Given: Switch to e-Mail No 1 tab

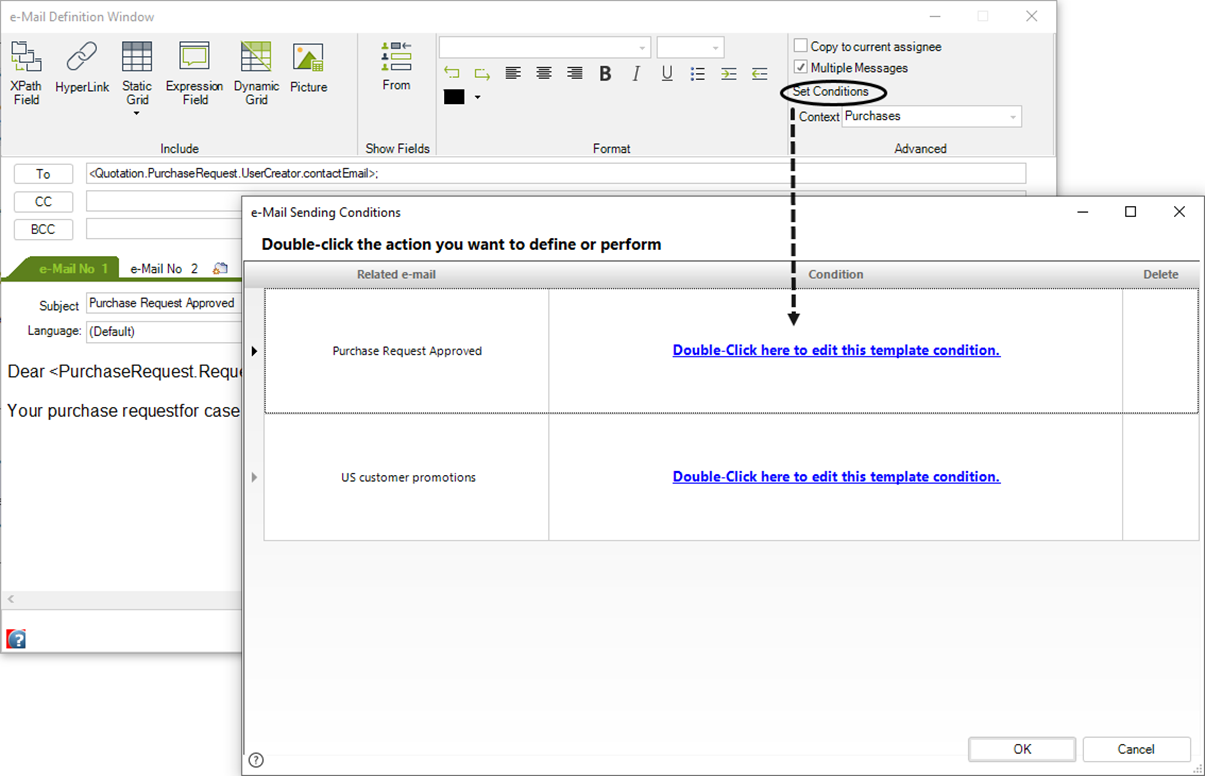Looking at the screenshot, I should click(72, 268).
